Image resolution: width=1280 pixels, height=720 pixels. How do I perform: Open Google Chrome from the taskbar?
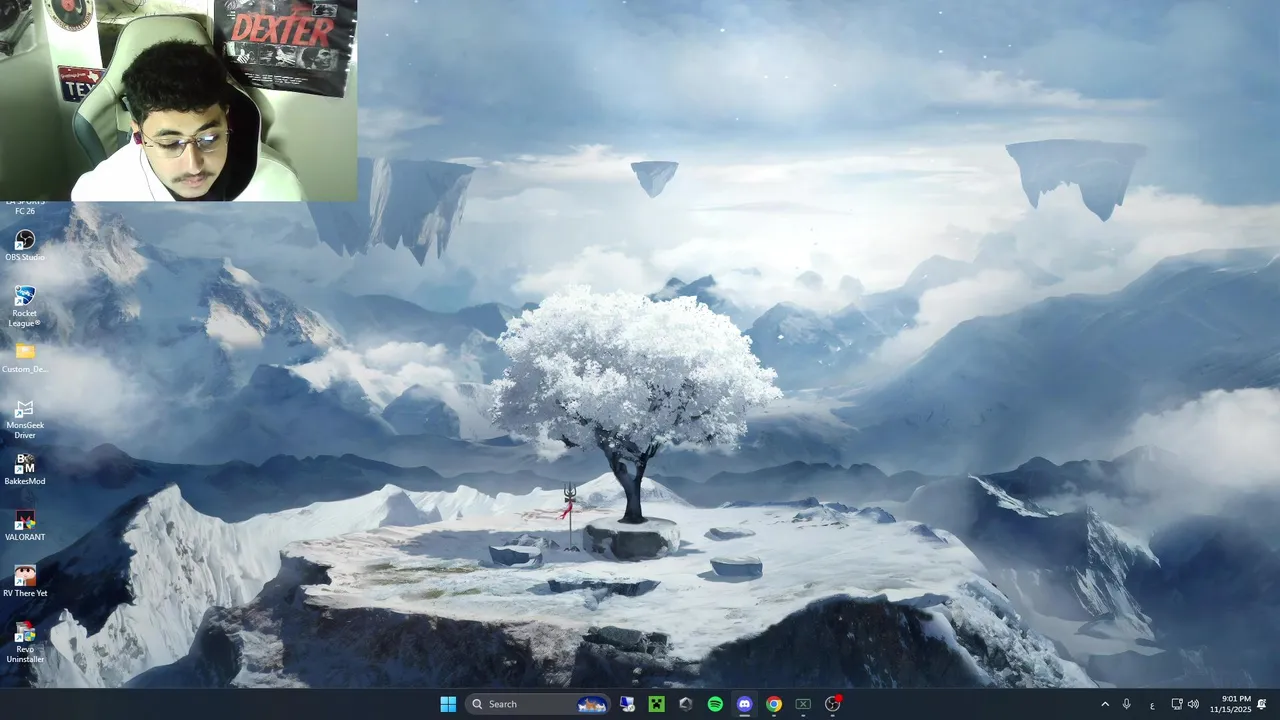point(774,704)
